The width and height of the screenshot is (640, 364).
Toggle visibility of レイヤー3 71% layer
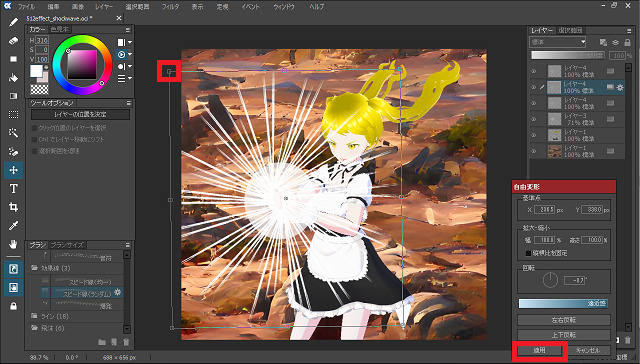click(x=533, y=119)
